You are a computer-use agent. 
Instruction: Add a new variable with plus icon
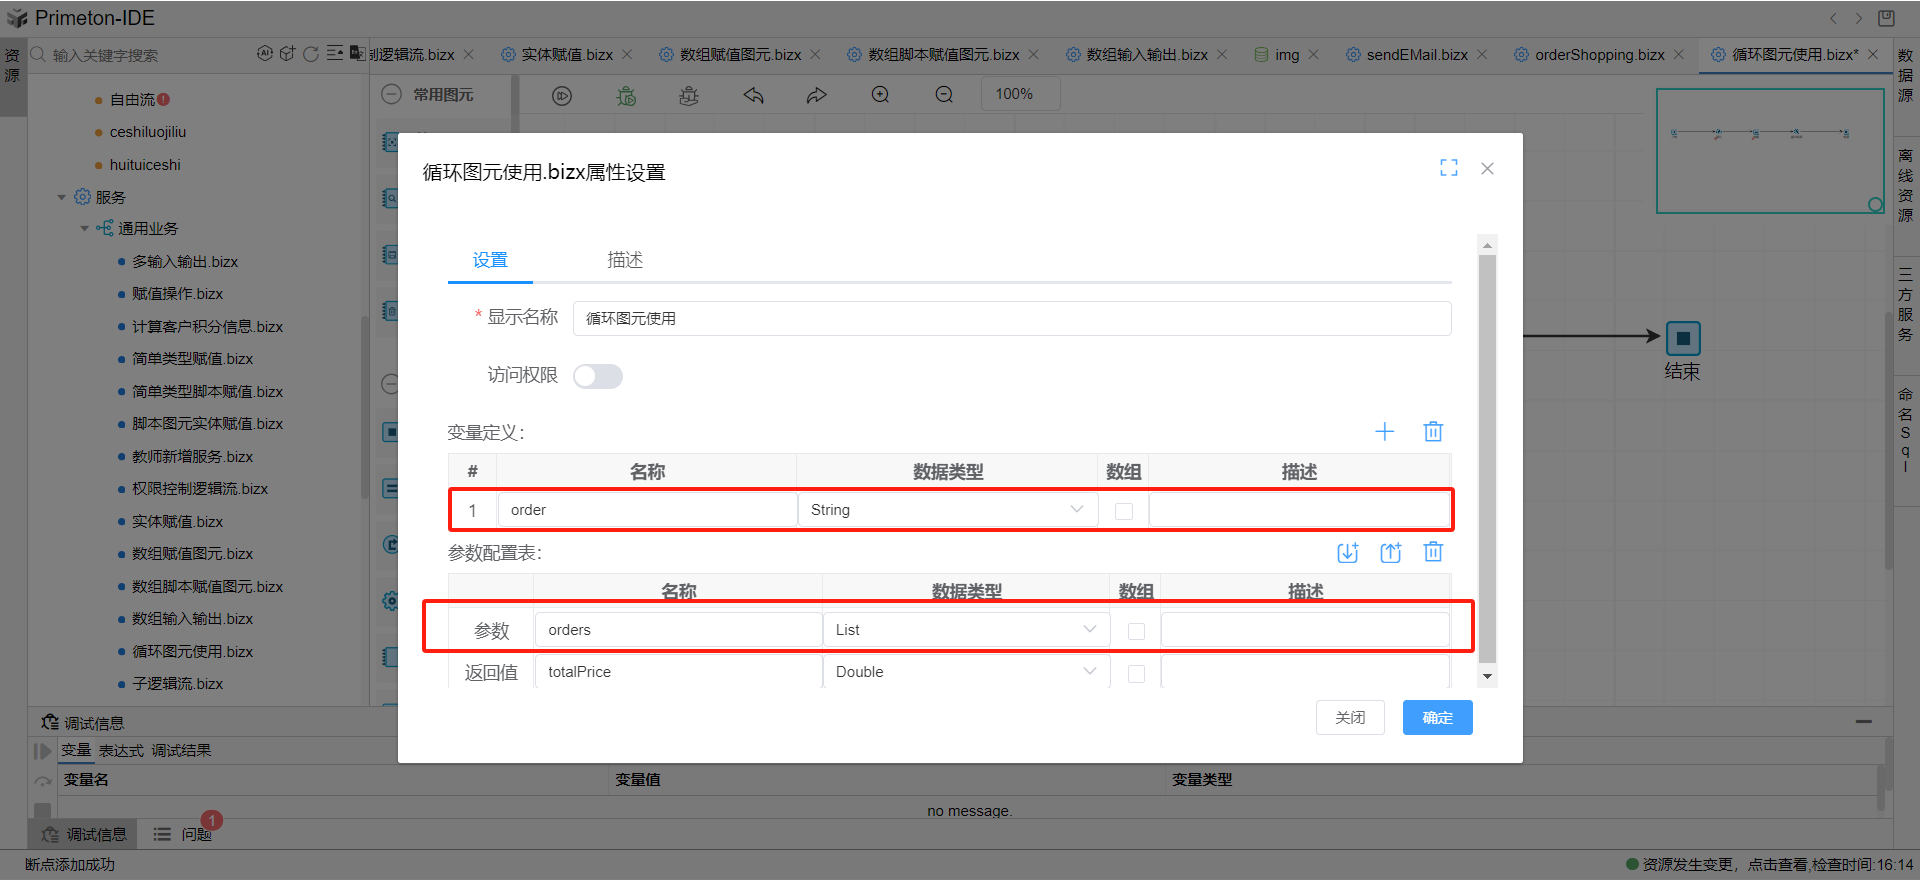(x=1384, y=432)
